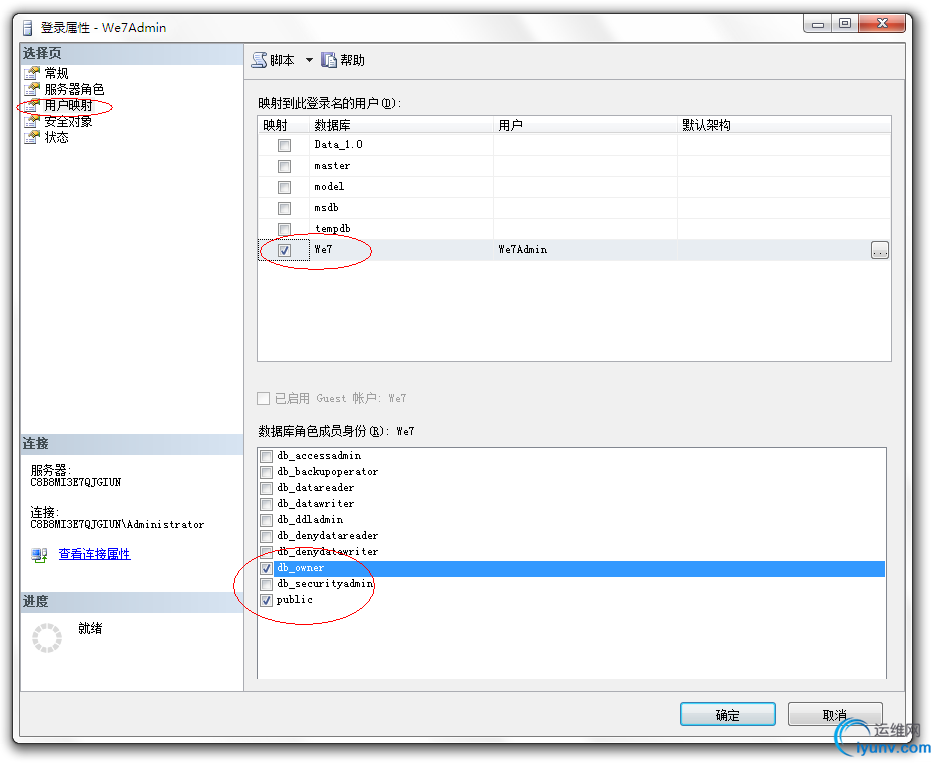The image size is (937, 764).
Task: Uncheck the db_owner role checkbox
Action: pyautogui.click(x=267, y=569)
